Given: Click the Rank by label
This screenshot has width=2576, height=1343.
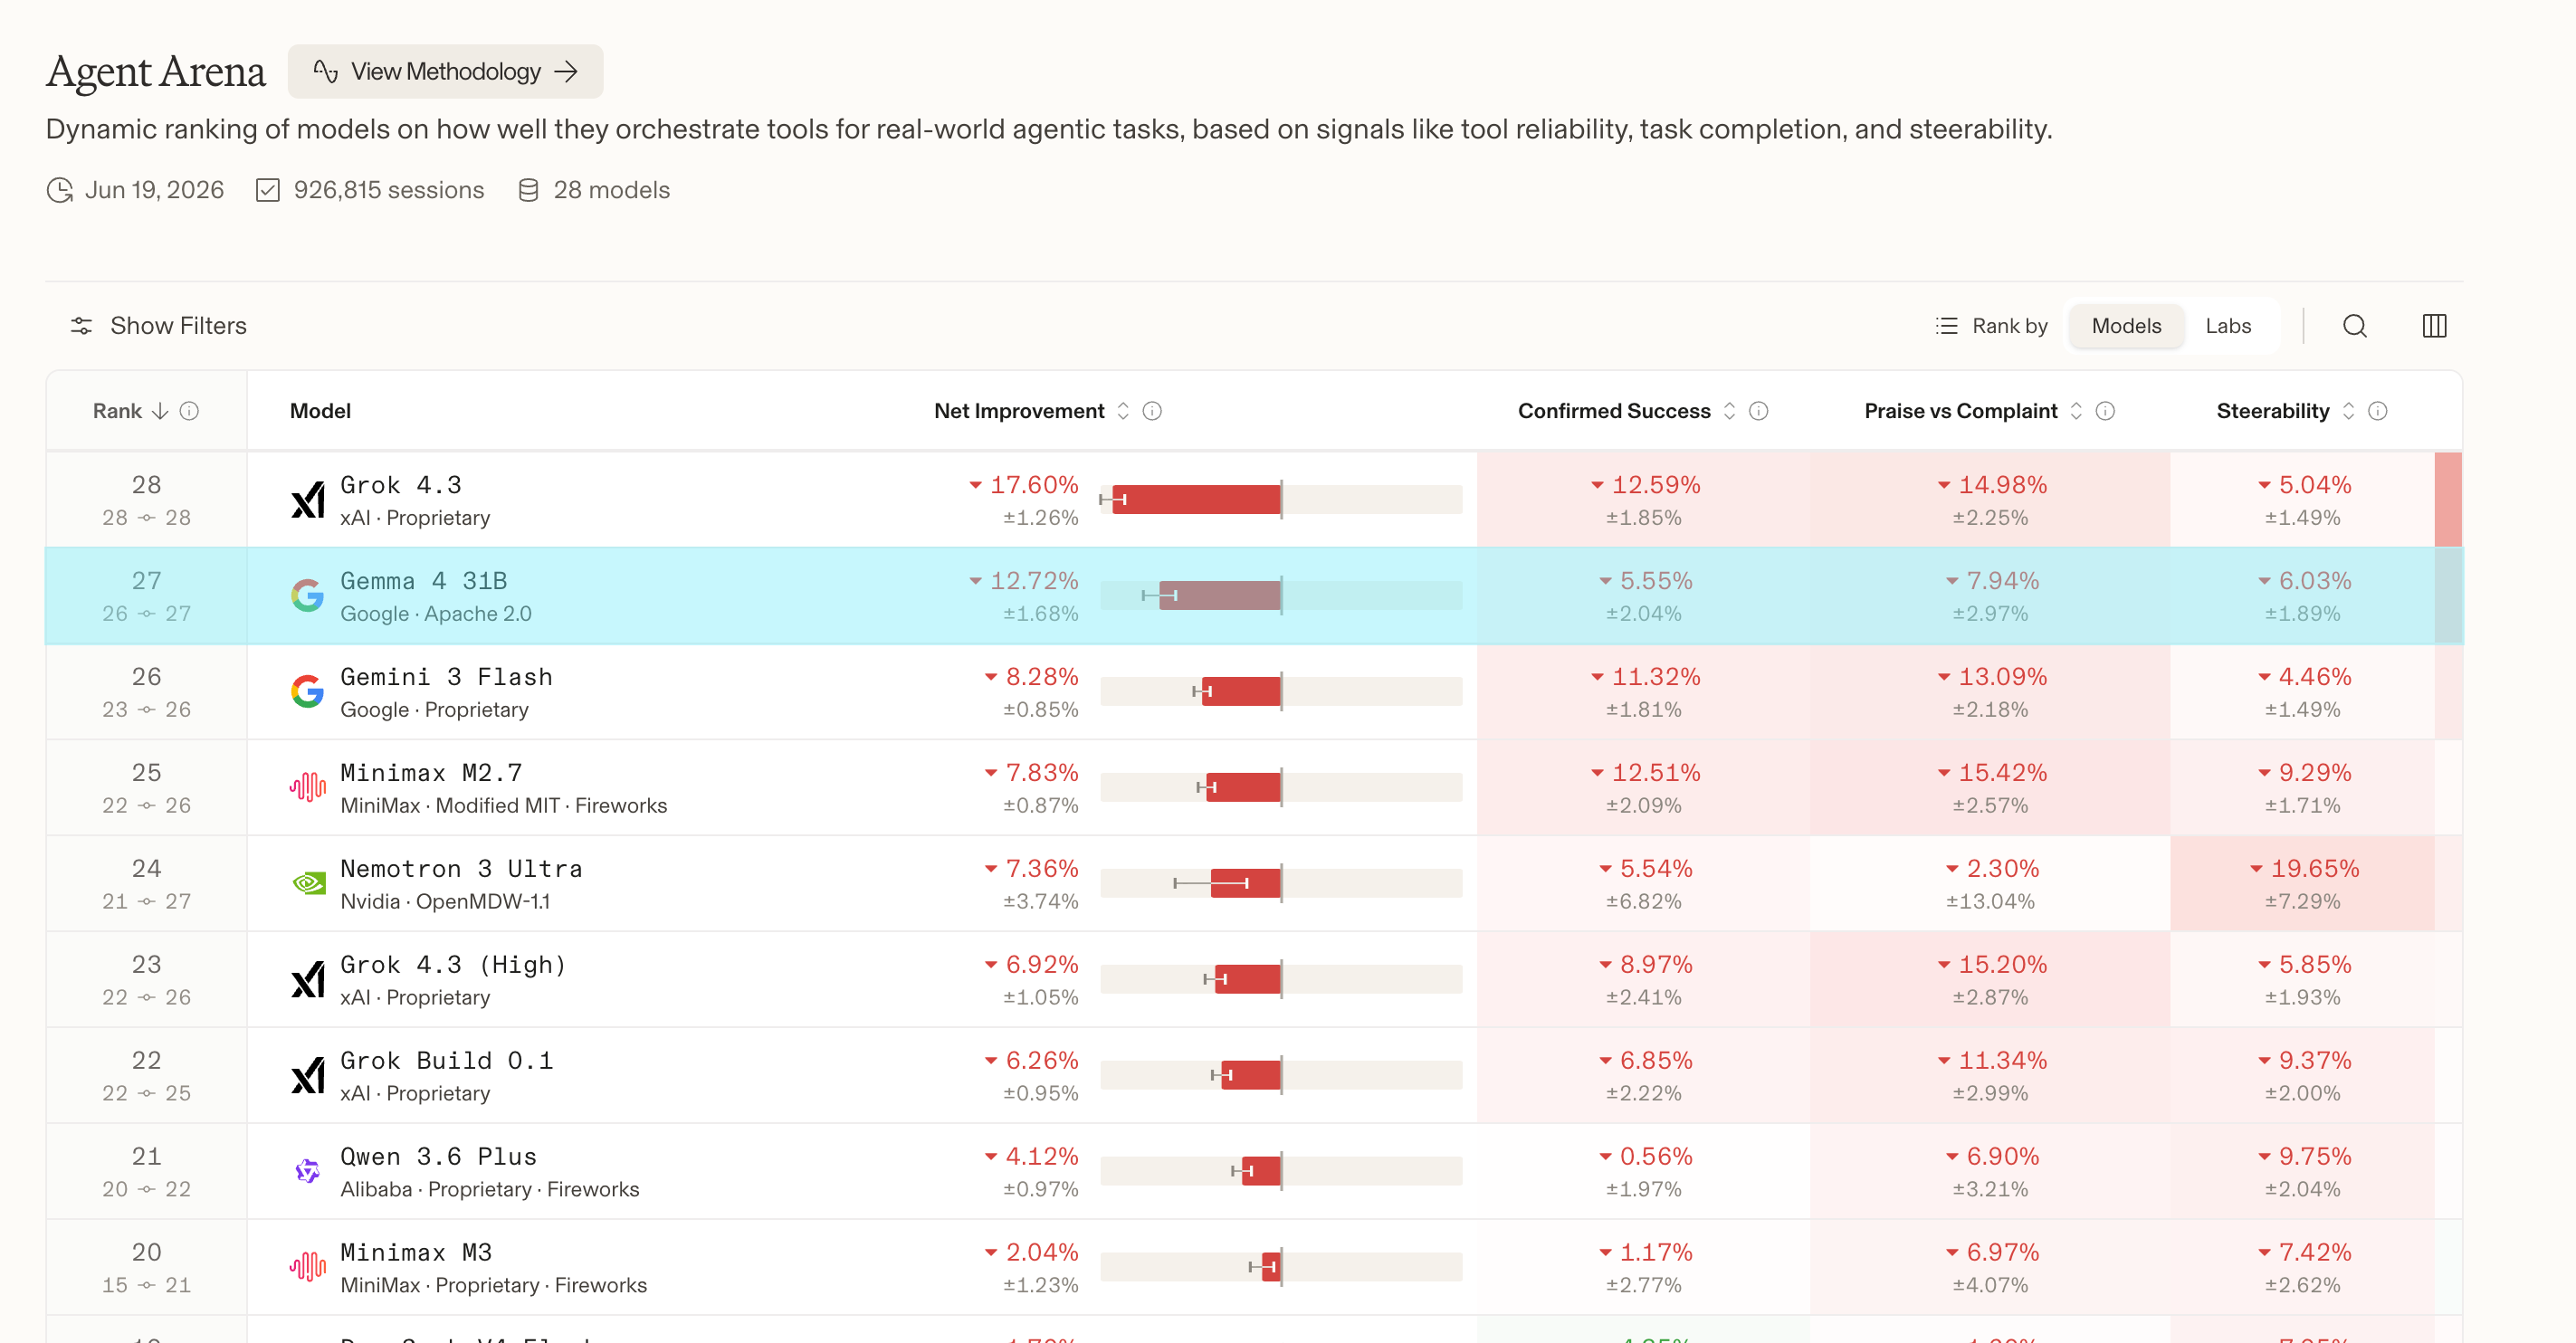Looking at the screenshot, I should click(2010, 326).
